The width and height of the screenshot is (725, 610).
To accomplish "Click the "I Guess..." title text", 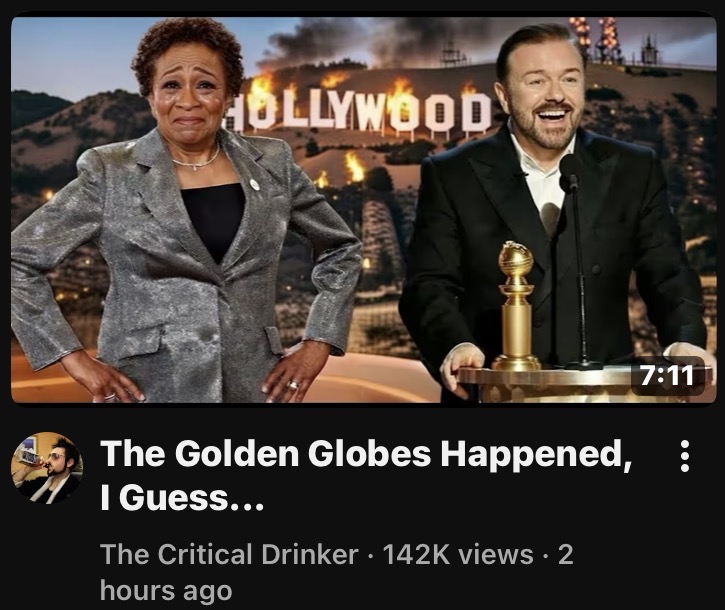I will (x=182, y=498).
